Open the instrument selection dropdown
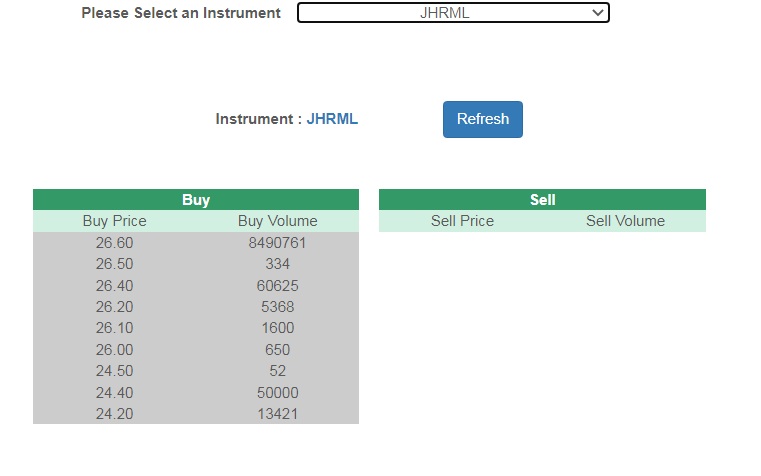The image size is (761, 476). coord(453,13)
